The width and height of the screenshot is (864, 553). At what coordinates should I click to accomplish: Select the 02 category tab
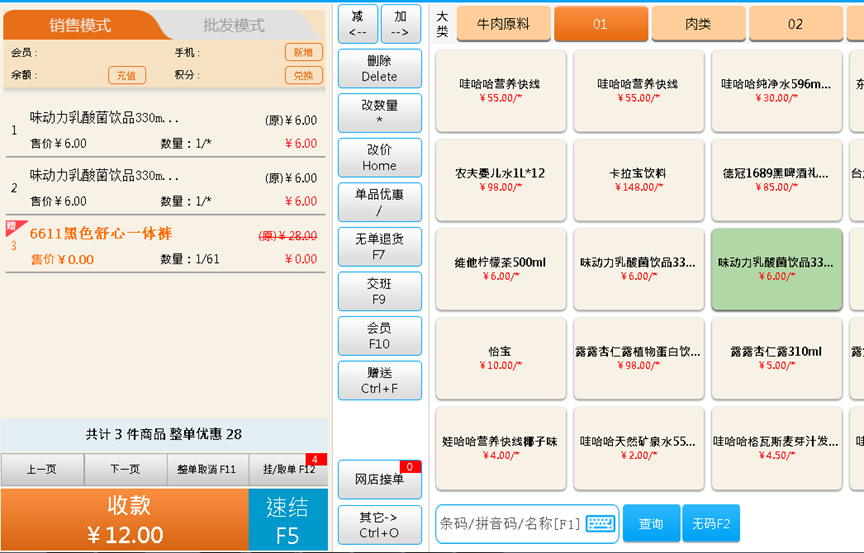coord(795,24)
